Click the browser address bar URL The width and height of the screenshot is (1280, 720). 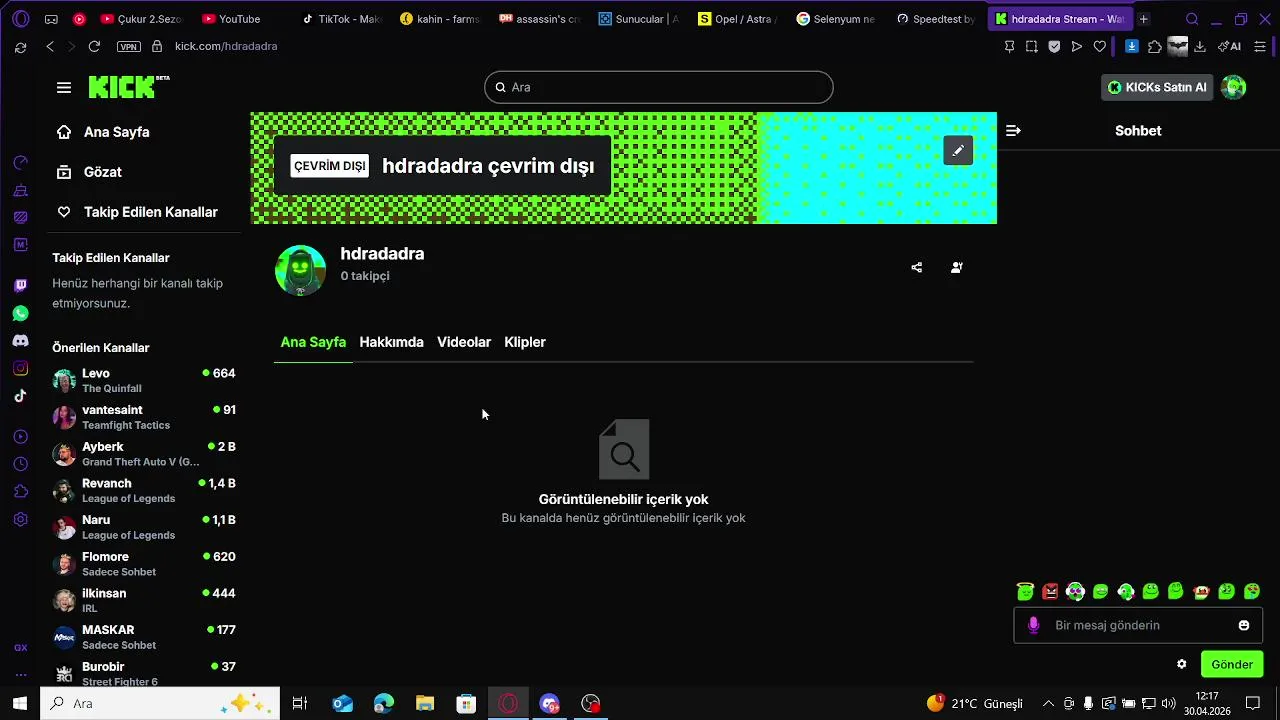click(226, 46)
